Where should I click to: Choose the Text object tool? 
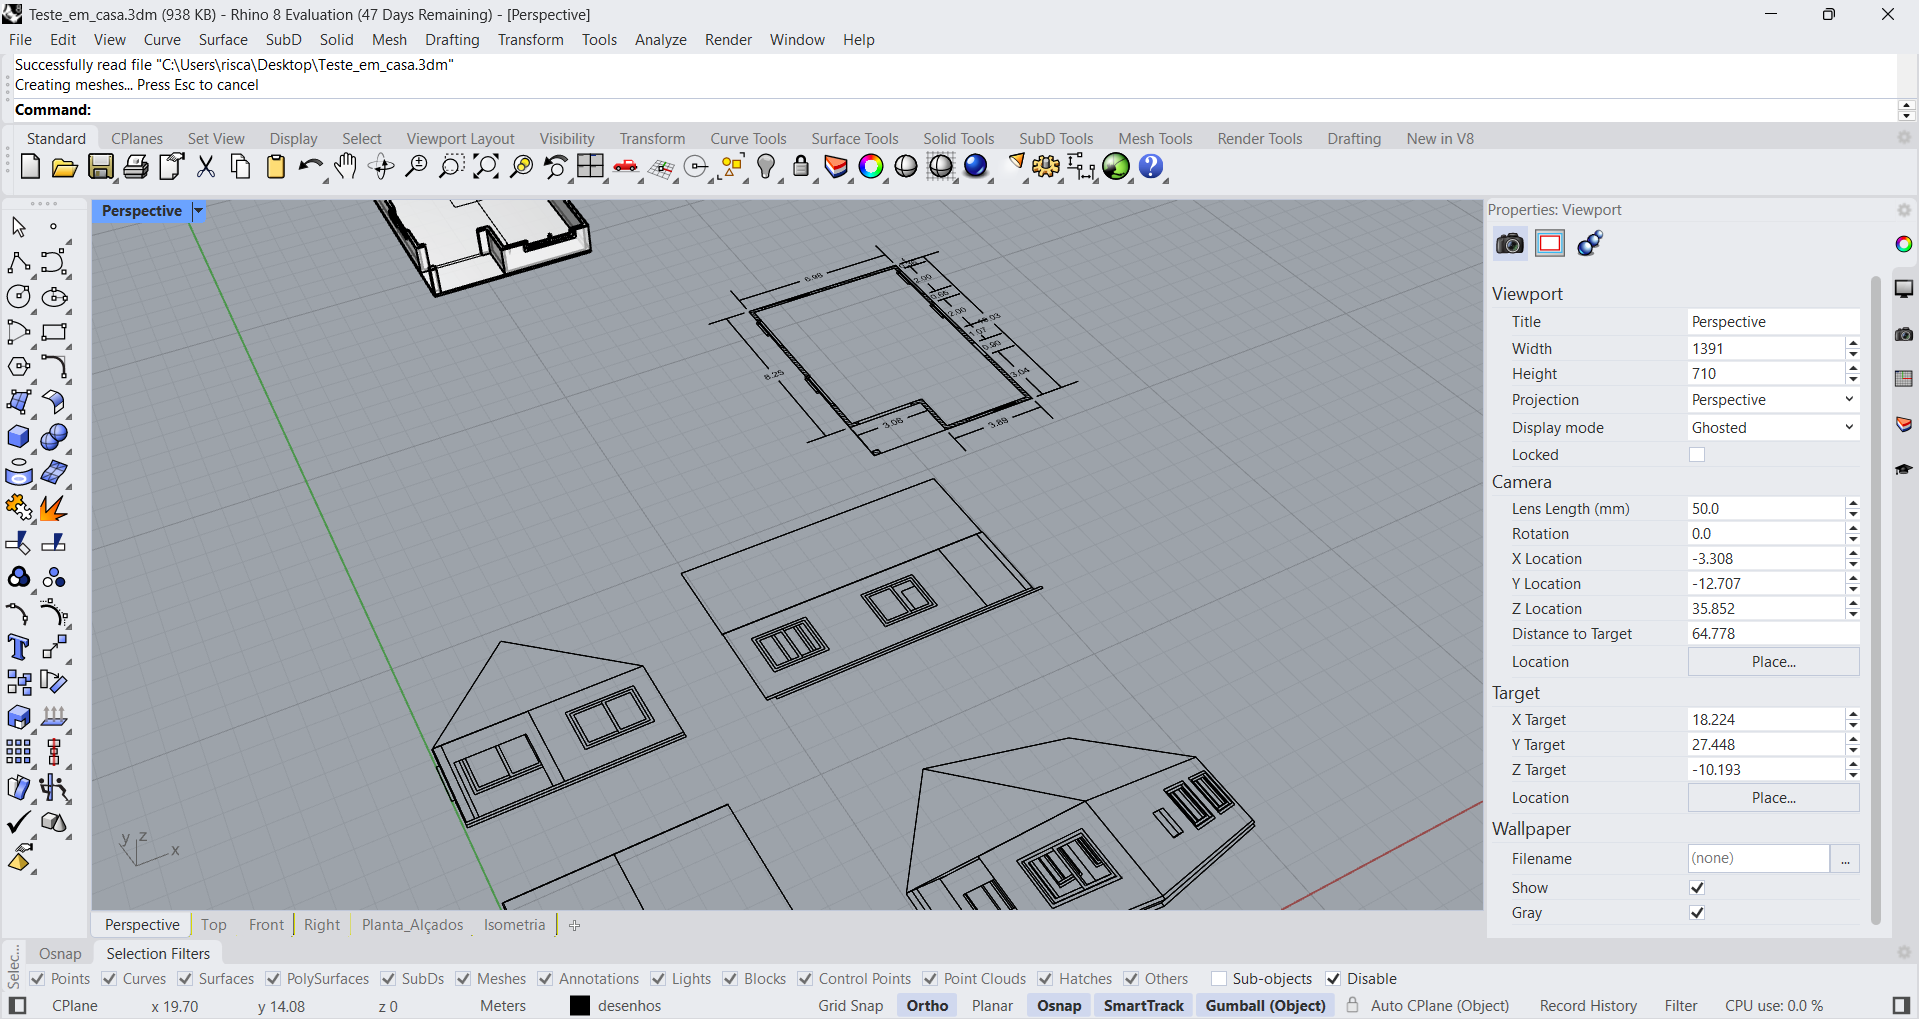click(x=19, y=647)
